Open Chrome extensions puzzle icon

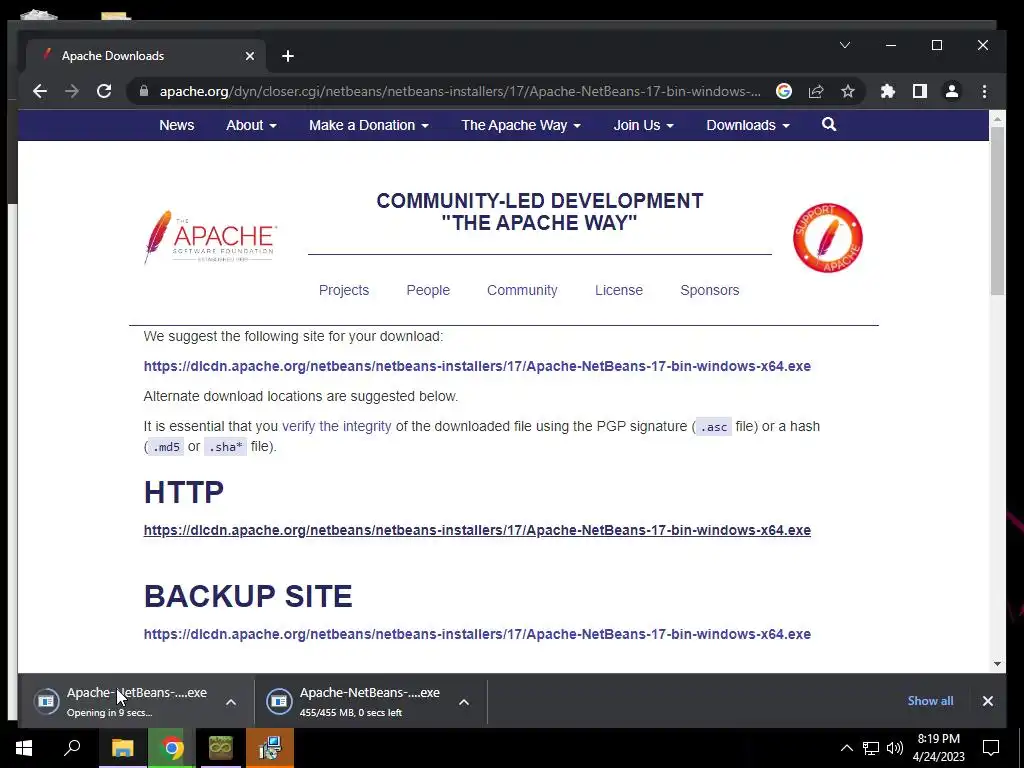pyautogui.click(x=888, y=91)
